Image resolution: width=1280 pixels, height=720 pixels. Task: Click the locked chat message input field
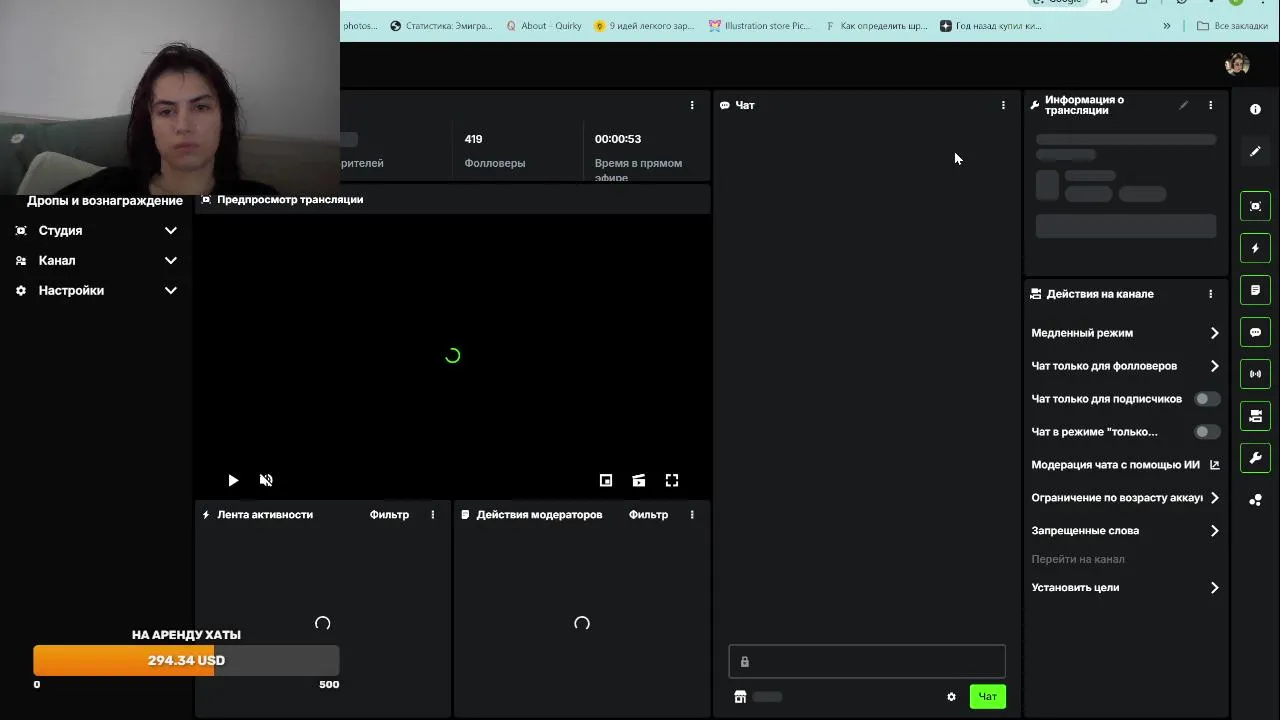867,661
